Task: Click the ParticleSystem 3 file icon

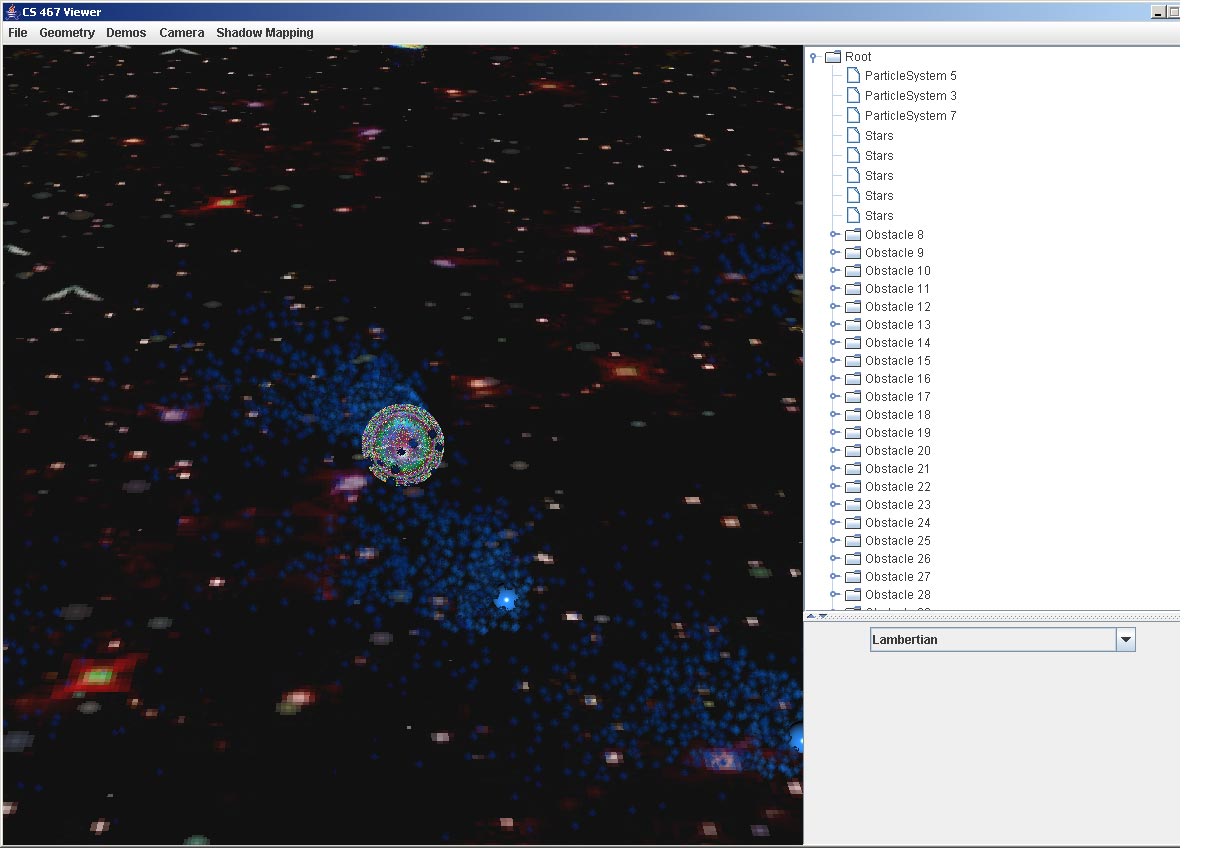Action: [853, 96]
